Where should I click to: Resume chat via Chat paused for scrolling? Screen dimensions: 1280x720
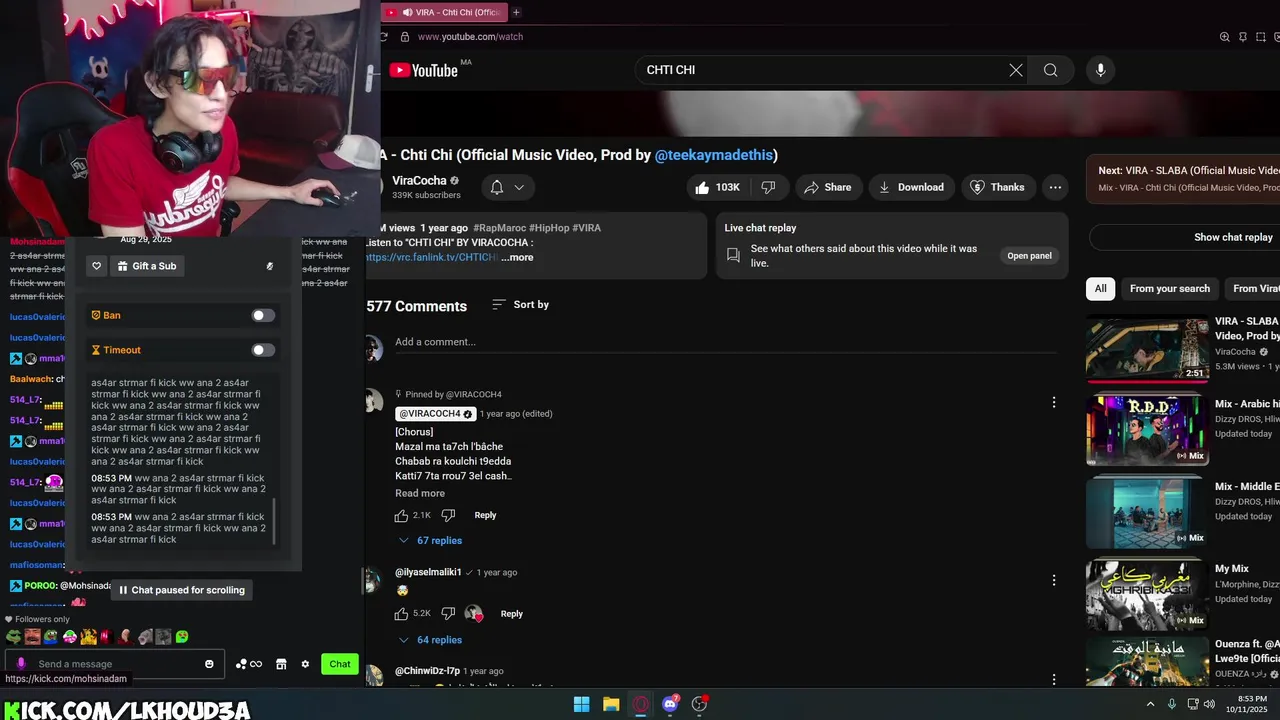tap(181, 590)
